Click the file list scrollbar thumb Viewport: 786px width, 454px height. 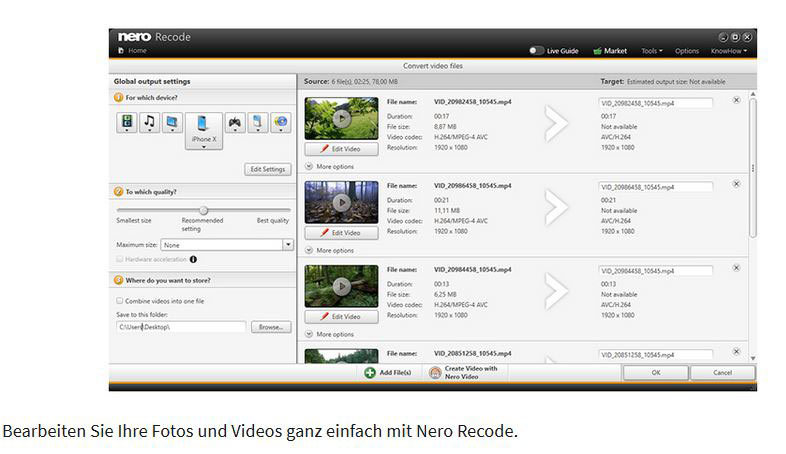tap(753, 168)
